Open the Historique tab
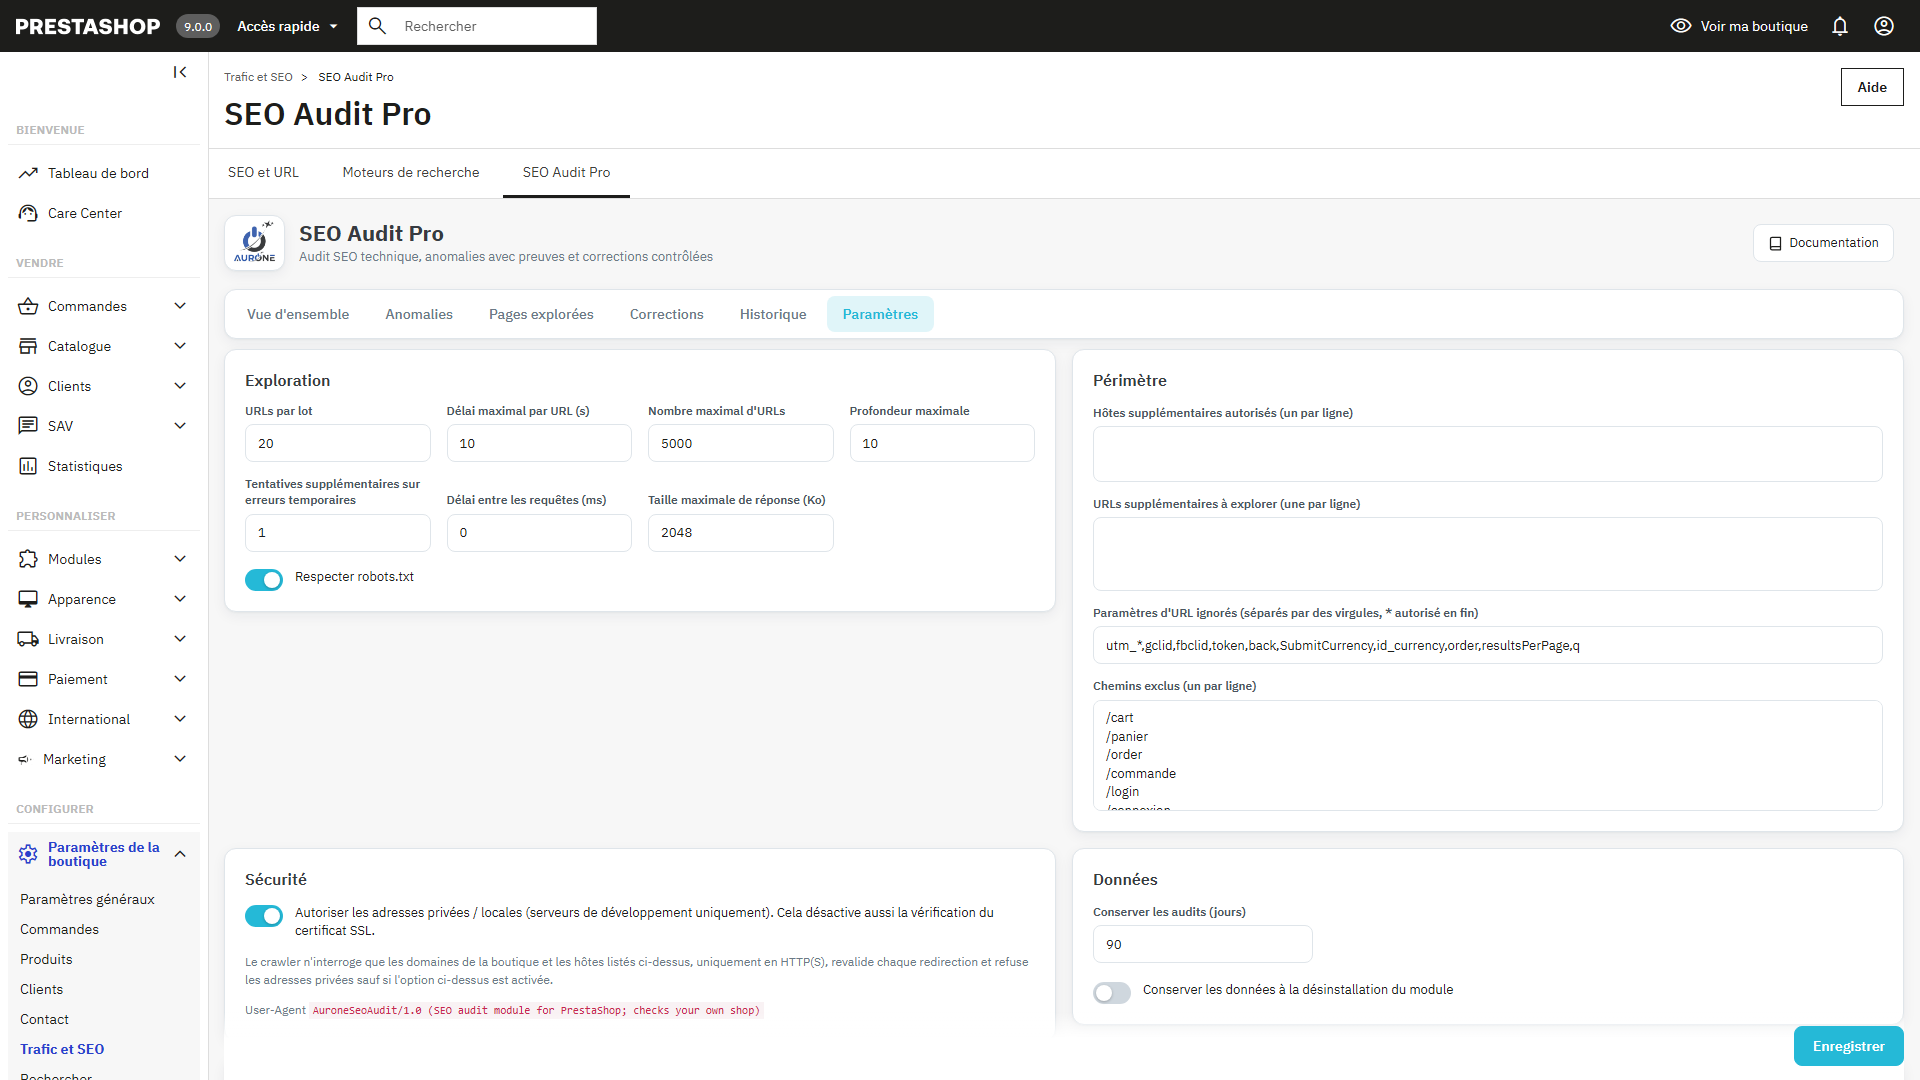The height and width of the screenshot is (1080, 1920). pyautogui.click(x=773, y=314)
